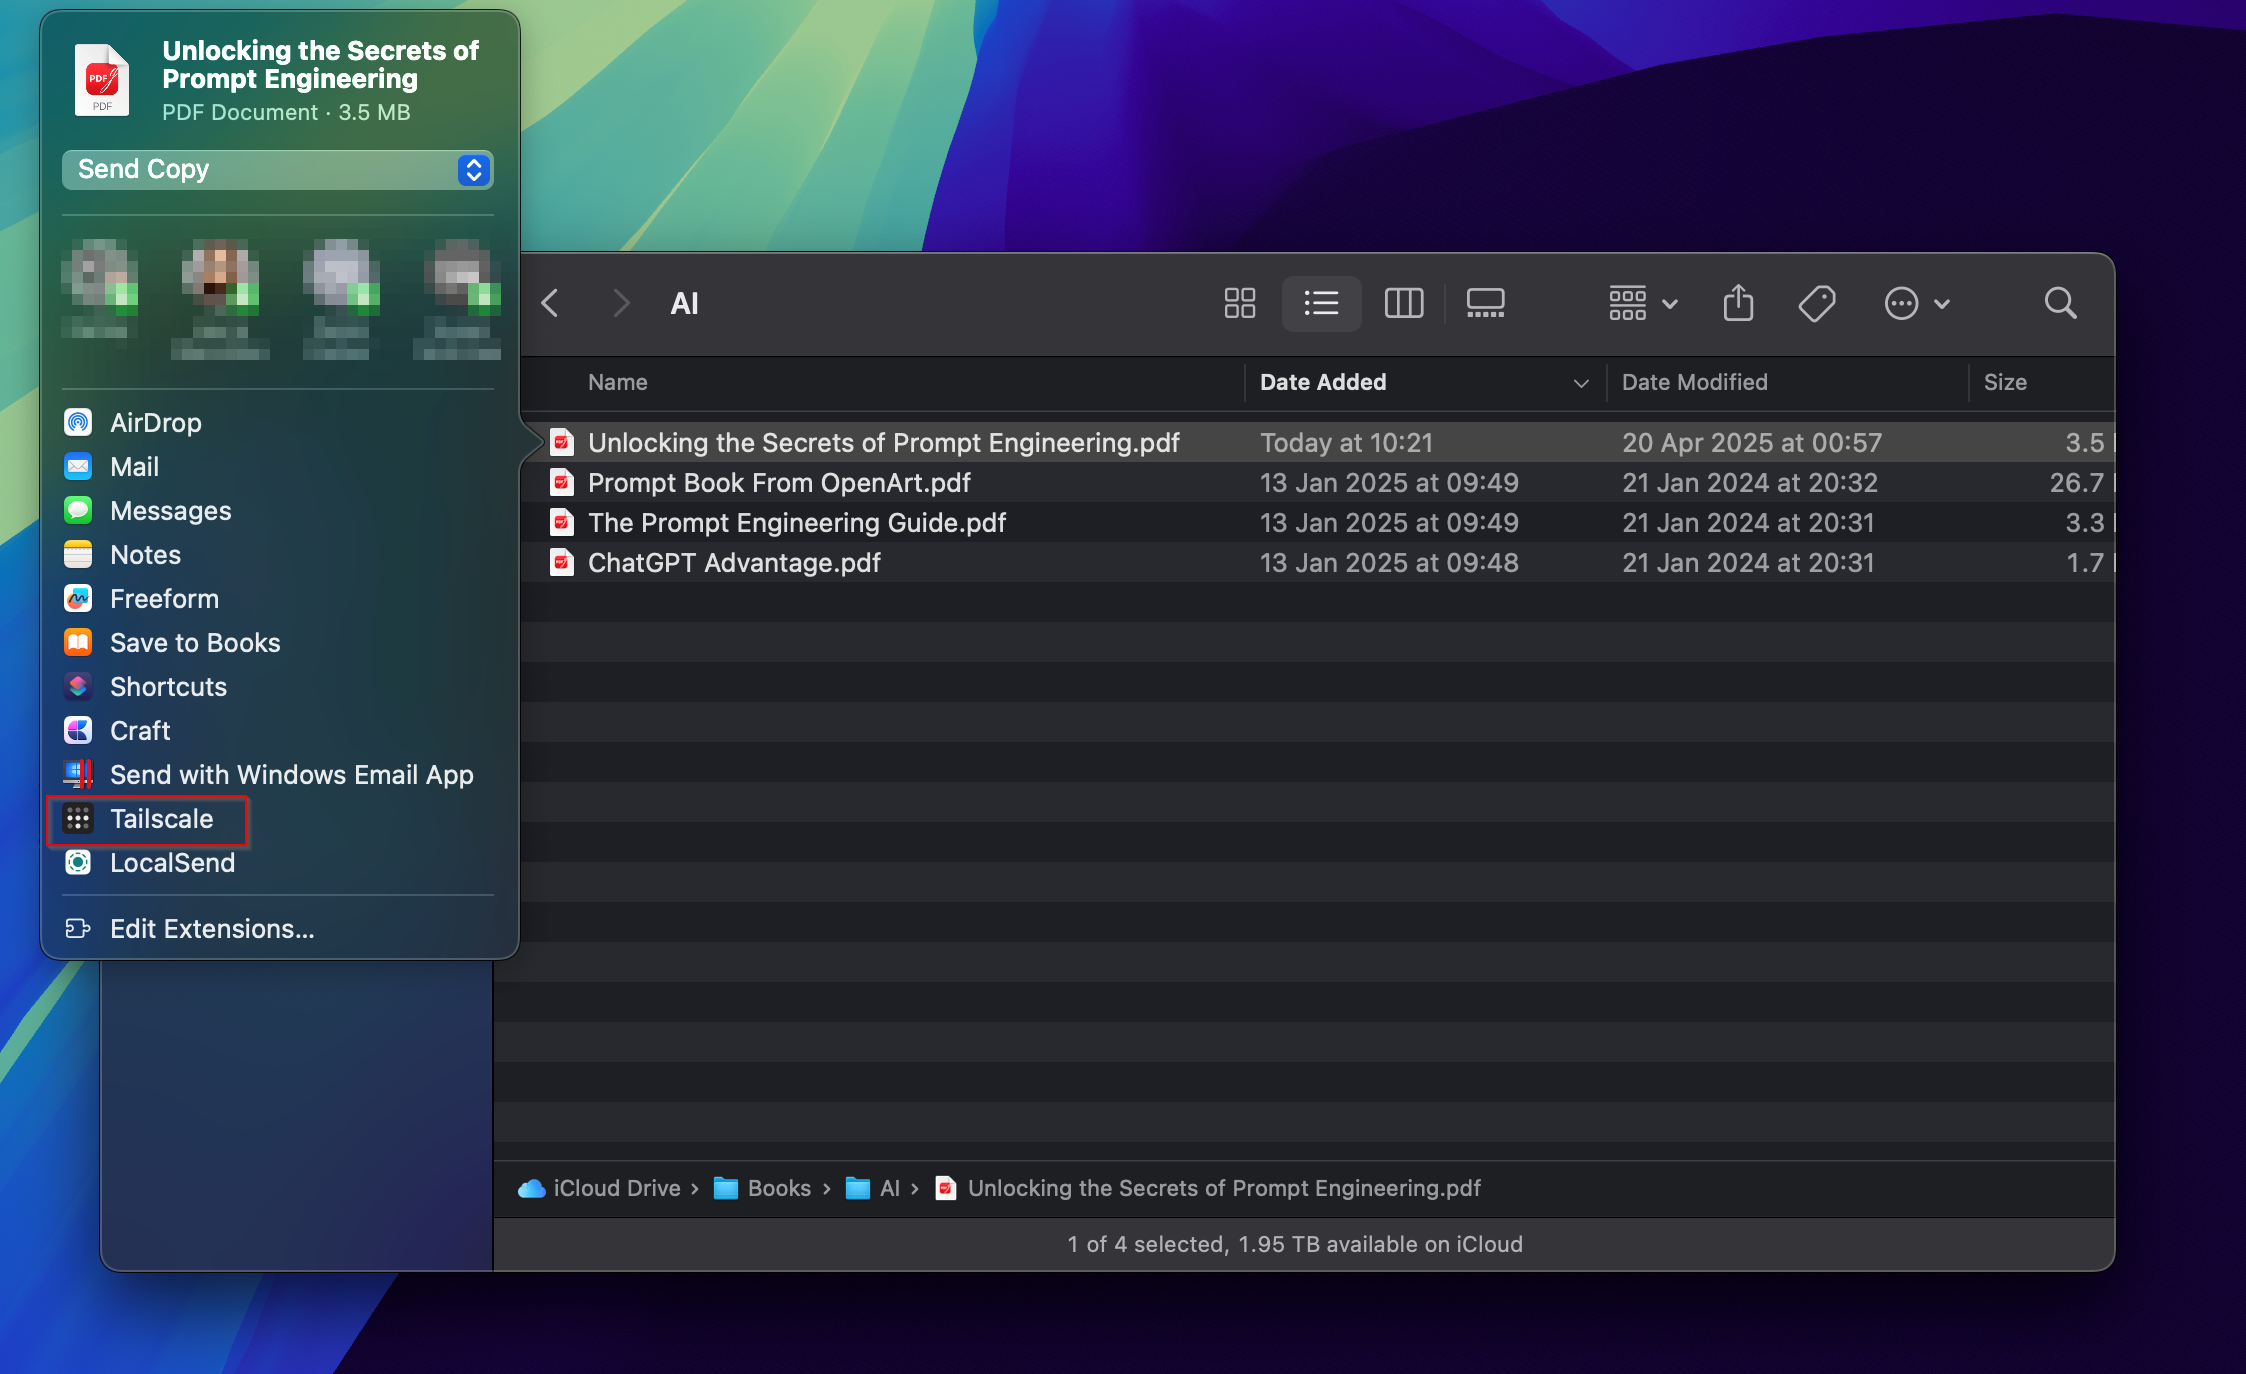Choose Send with Windows Email App
2246x1374 pixels.
pos(291,774)
